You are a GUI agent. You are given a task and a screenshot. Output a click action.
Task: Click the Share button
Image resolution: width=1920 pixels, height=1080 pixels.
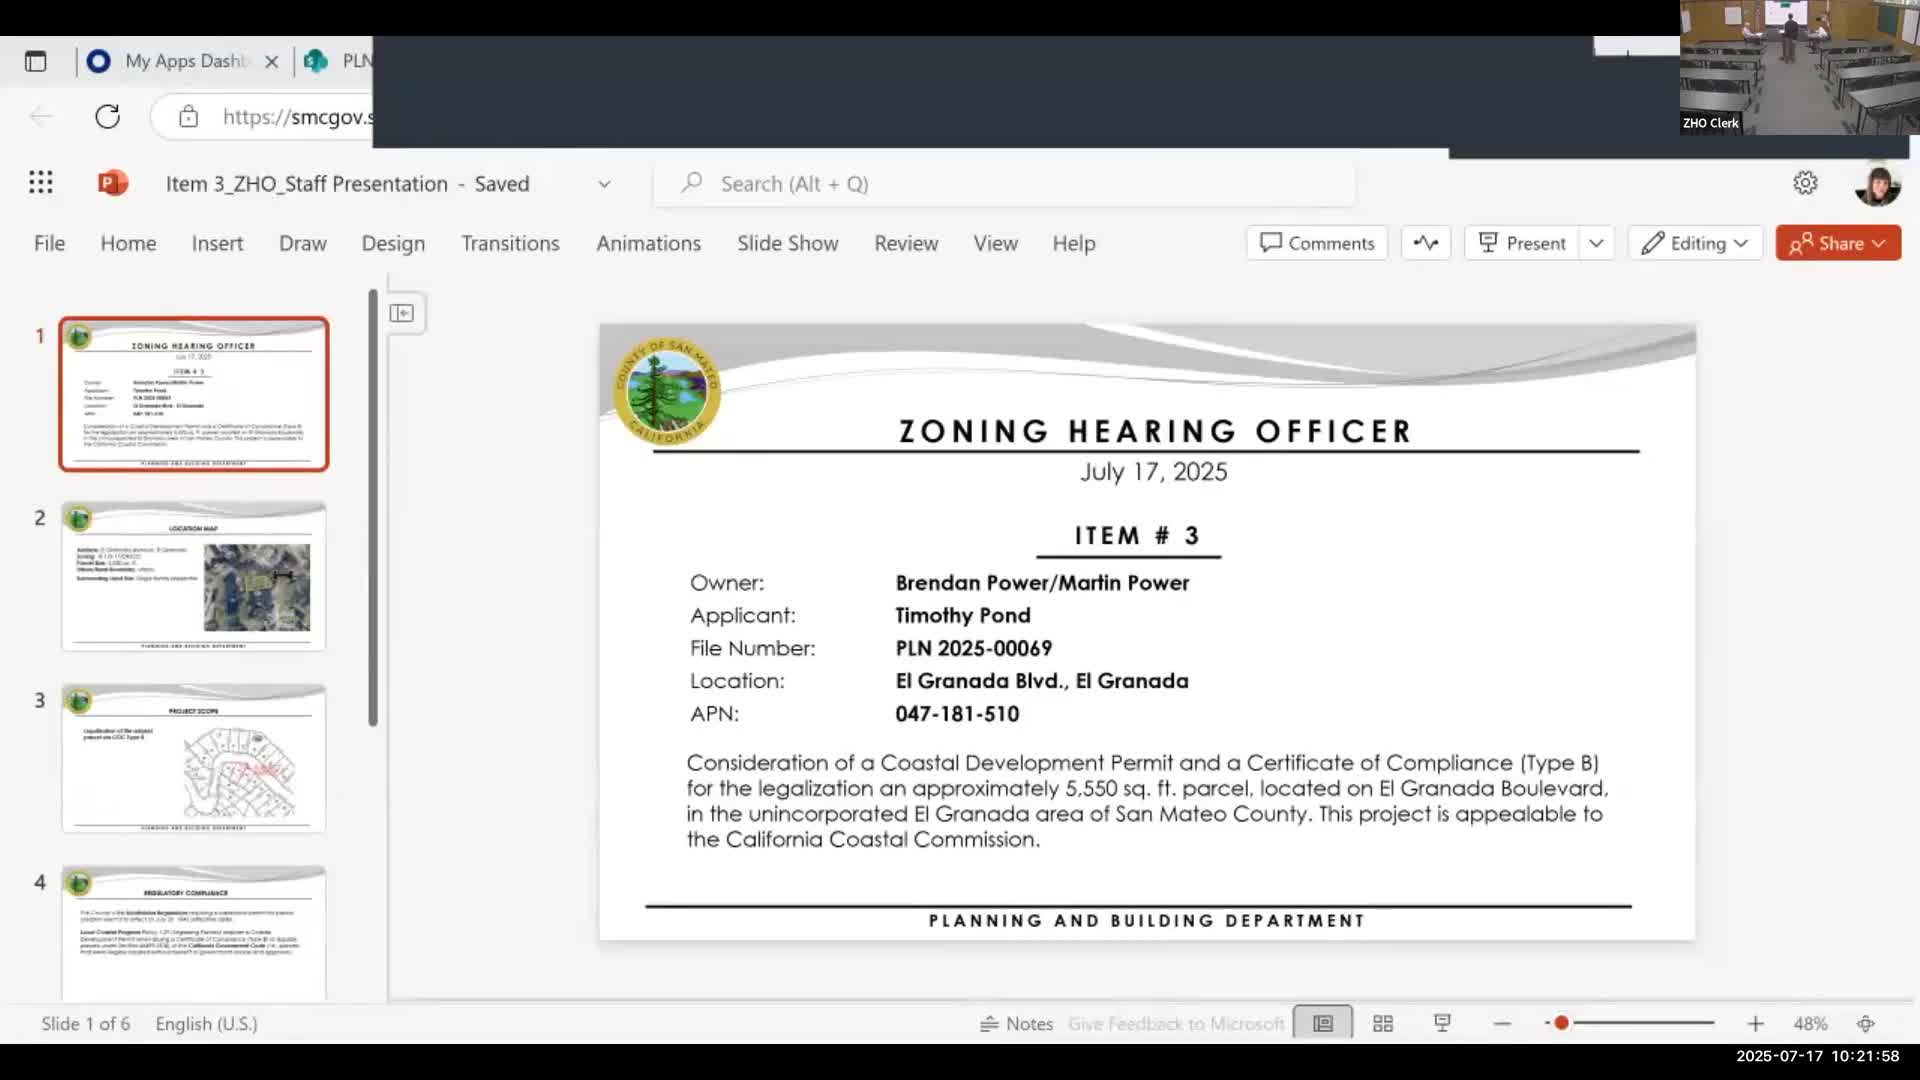point(1838,243)
